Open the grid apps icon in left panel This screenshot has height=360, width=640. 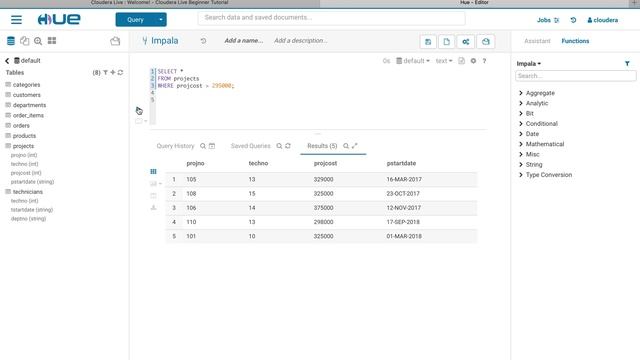point(52,40)
